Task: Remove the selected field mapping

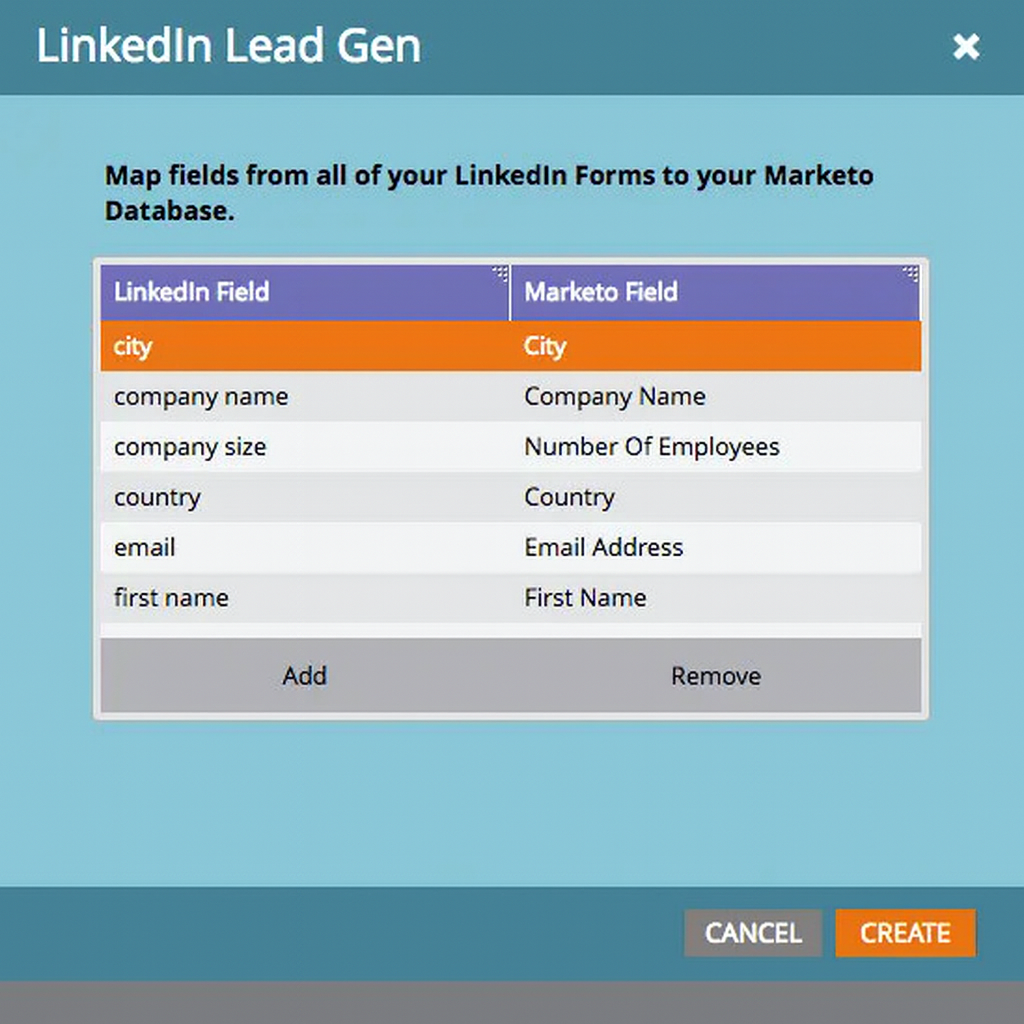Action: pyautogui.click(x=715, y=676)
